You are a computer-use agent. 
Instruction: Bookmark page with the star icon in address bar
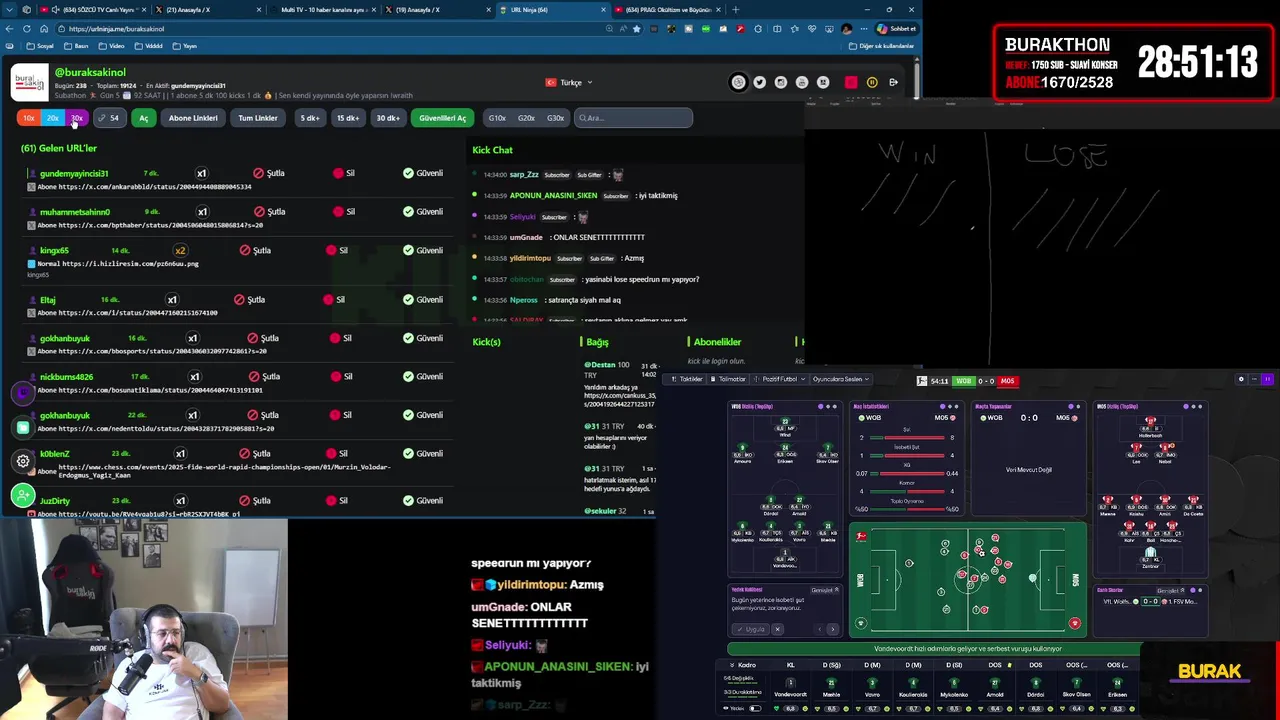click(638, 29)
